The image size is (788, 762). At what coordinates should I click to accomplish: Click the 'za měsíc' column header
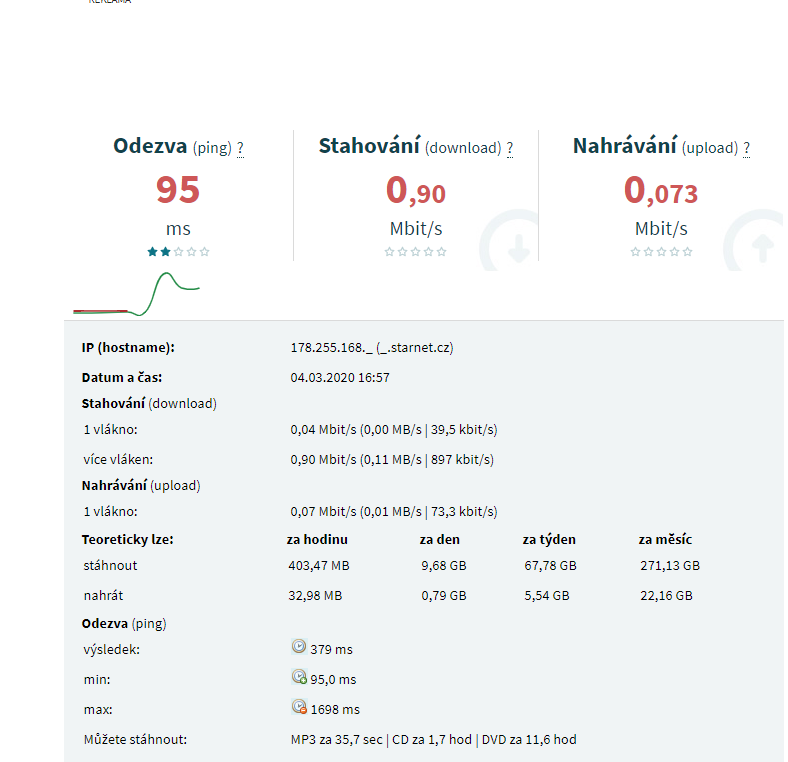coord(666,540)
